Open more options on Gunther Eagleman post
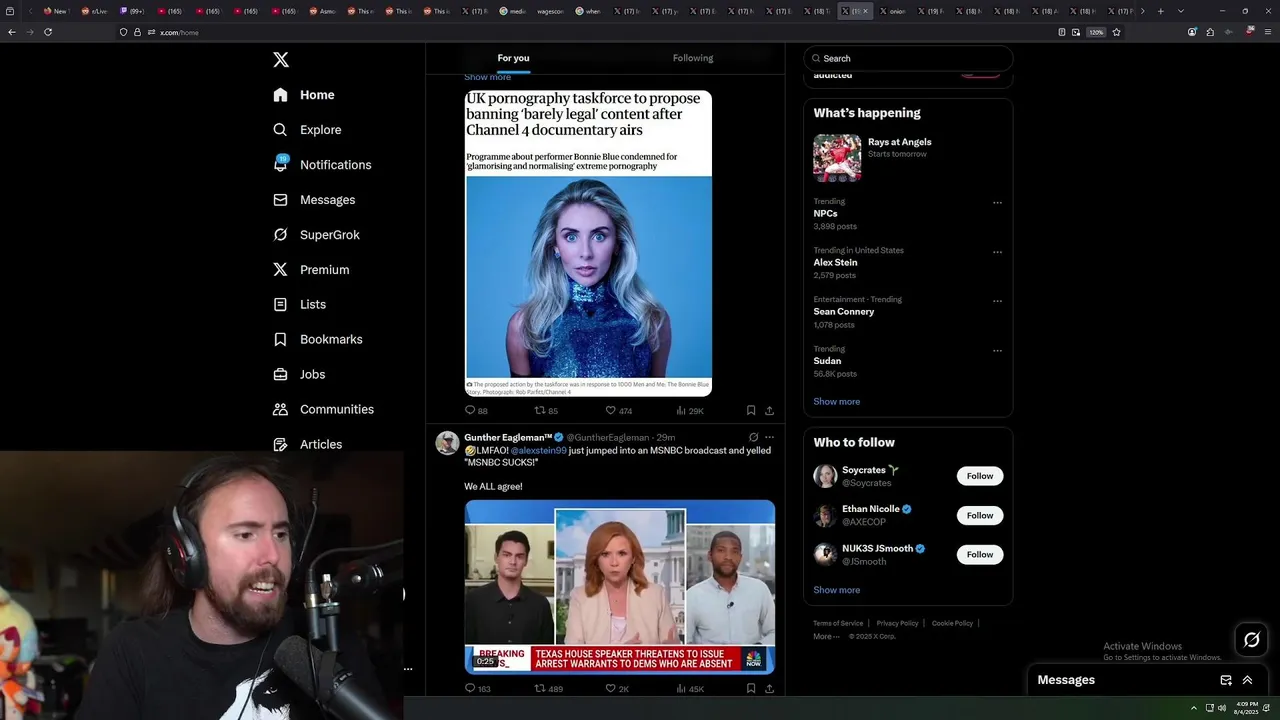 (769, 437)
